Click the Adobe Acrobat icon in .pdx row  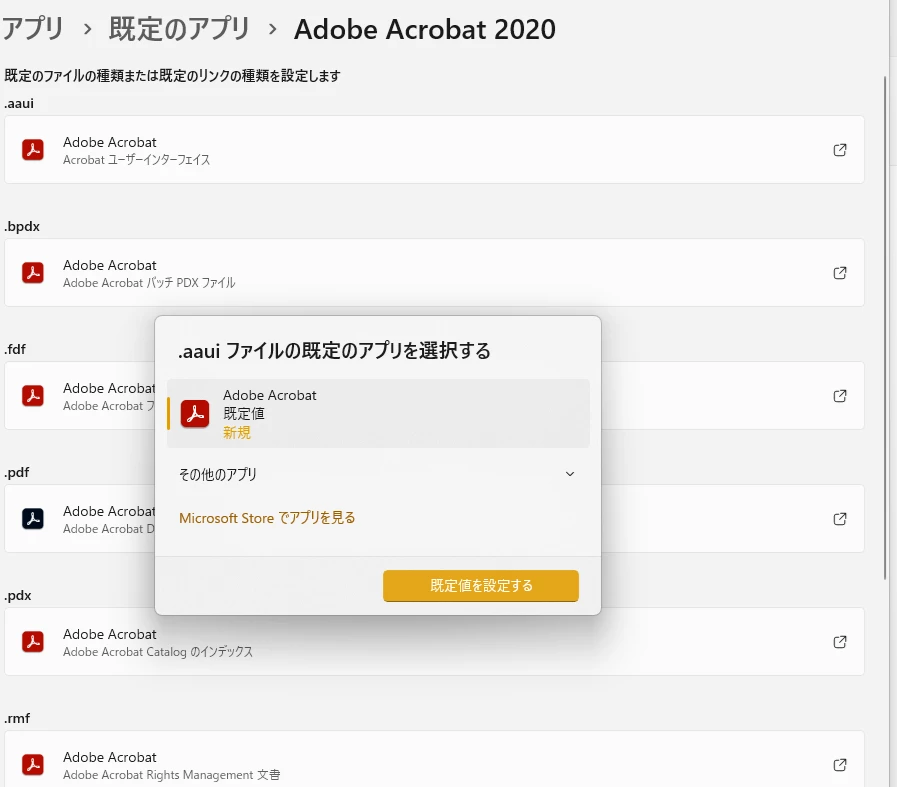tap(33, 642)
